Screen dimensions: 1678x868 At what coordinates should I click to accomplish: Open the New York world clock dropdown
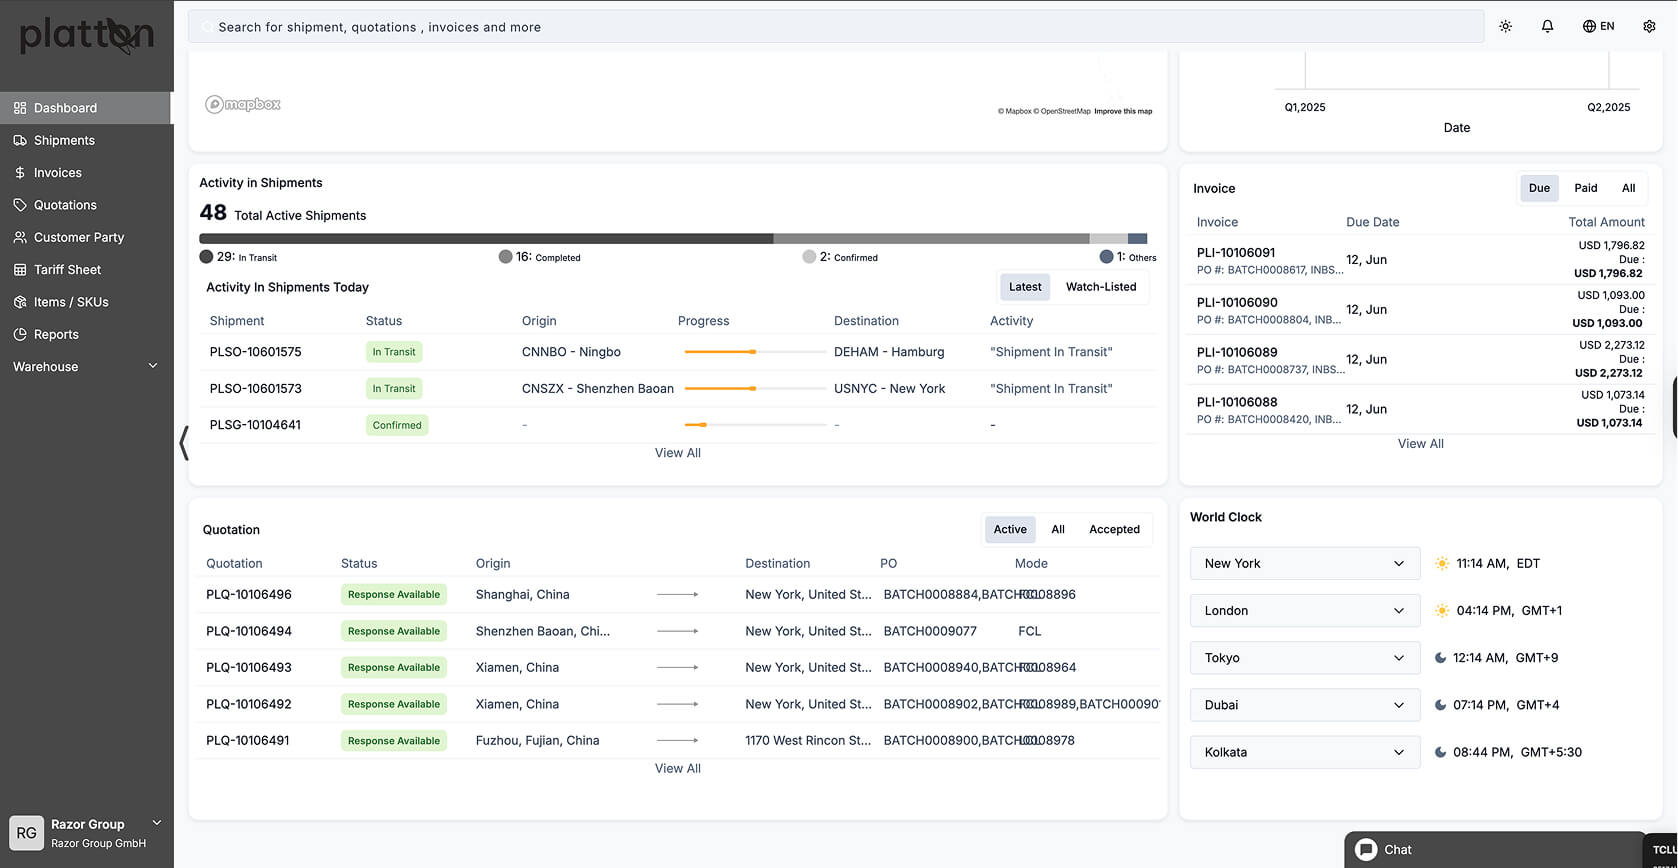[1304, 564]
